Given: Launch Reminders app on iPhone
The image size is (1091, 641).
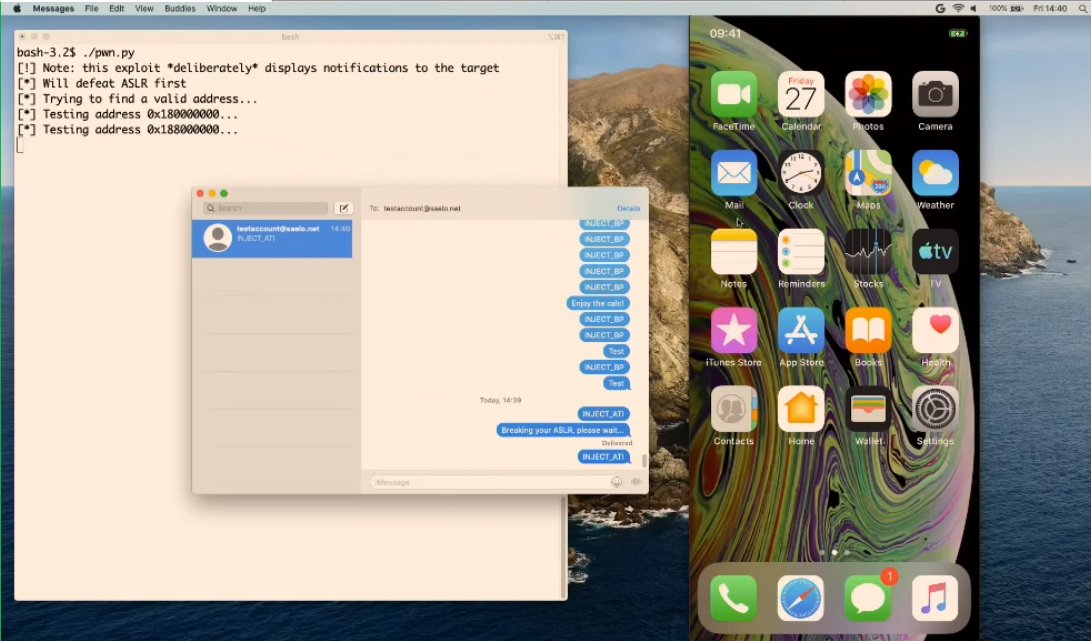Looking at the screenshot, I should (801, 252).
